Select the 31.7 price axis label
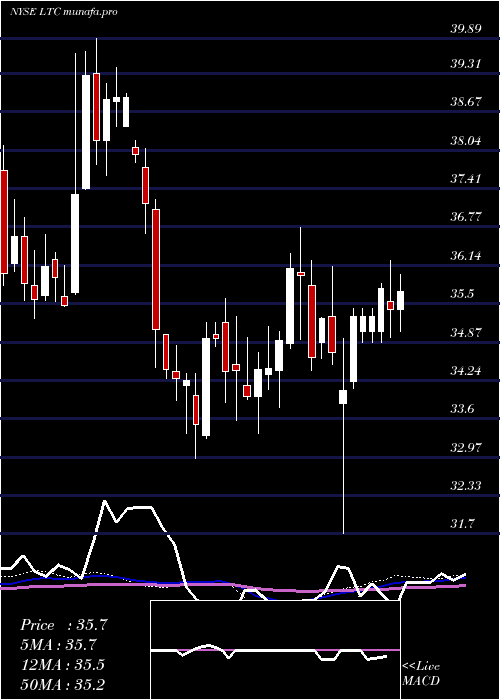The height and width of the screenshot is (700, 500). 463,523
